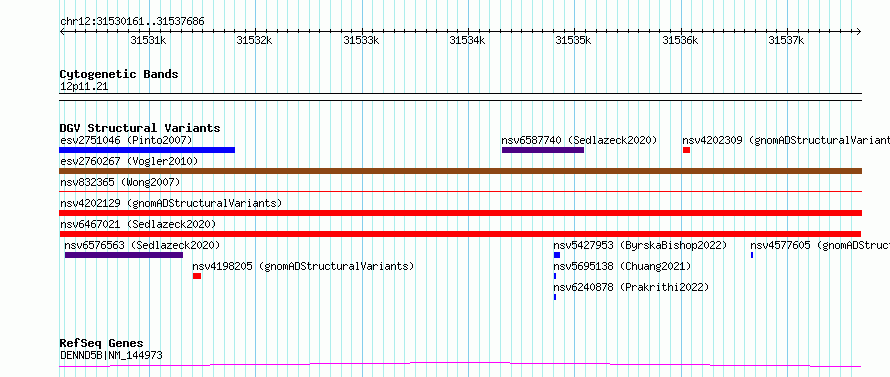This screenshot has height=377, width=890.
Task: Click the 12p11.21 cytogenetic band bar
Action: tap(460, 97)
